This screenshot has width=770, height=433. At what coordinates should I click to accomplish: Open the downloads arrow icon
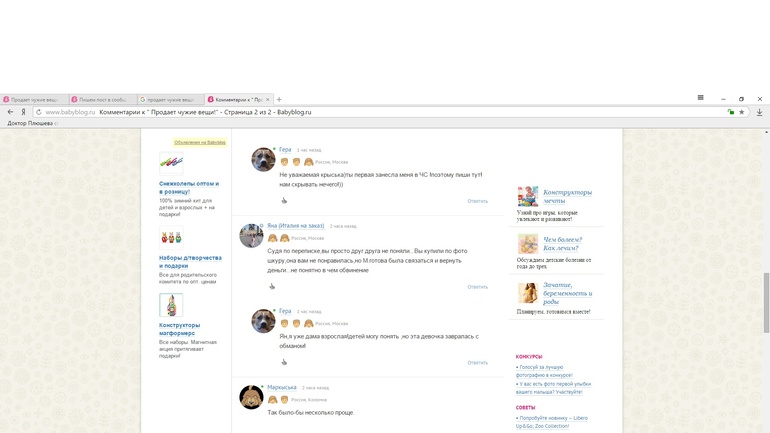[x=759, y=112]
